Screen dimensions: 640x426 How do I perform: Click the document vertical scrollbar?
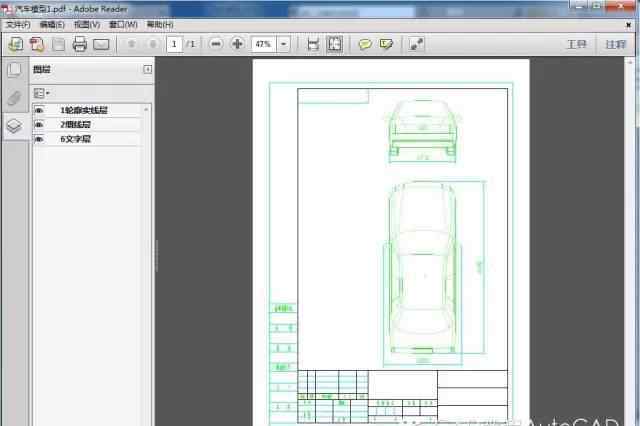(630, 241)
